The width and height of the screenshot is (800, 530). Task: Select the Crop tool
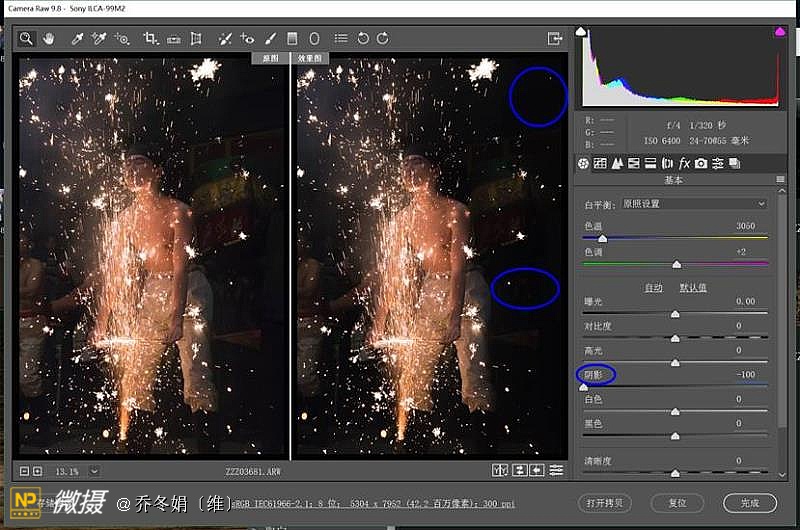click(x=151, y=38)
